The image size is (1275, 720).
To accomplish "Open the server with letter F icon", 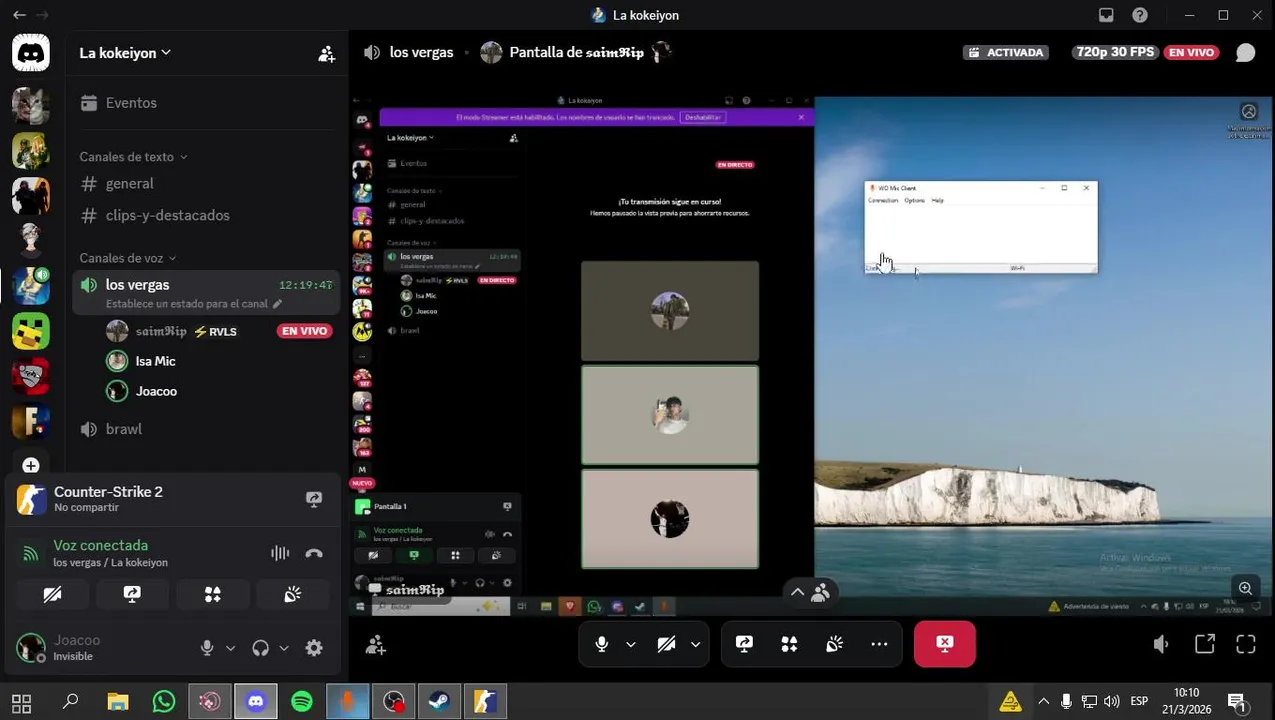I will coord(31,421).
